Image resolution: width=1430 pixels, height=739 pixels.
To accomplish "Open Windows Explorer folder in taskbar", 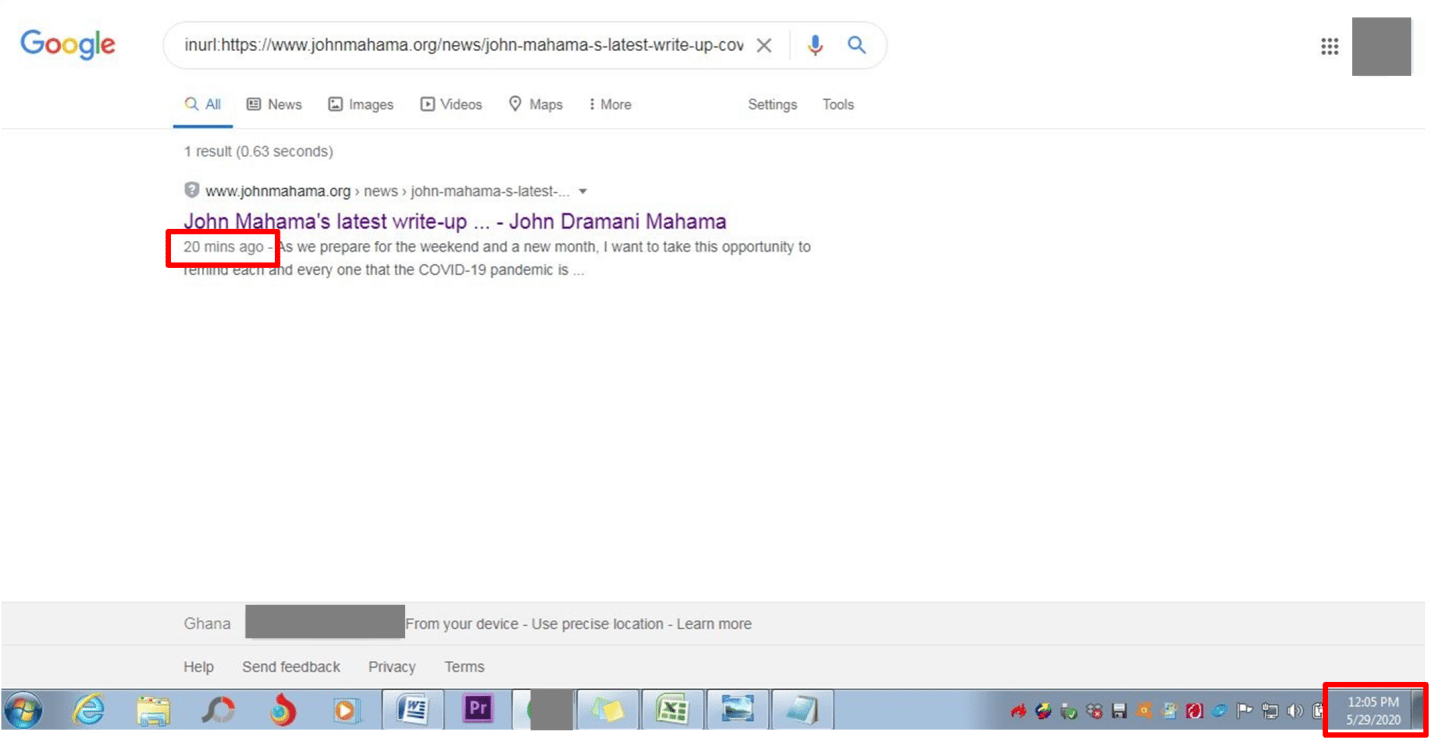I will (x=153, y=710).
